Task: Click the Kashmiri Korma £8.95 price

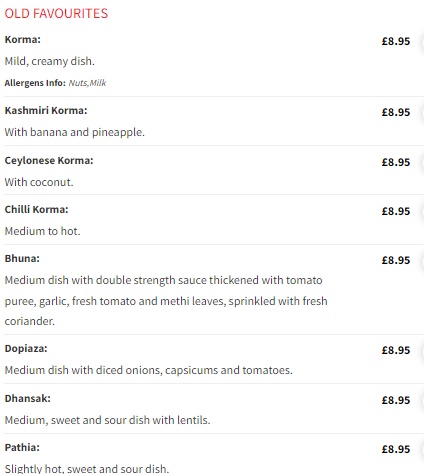Action: [x=396, y=112]
